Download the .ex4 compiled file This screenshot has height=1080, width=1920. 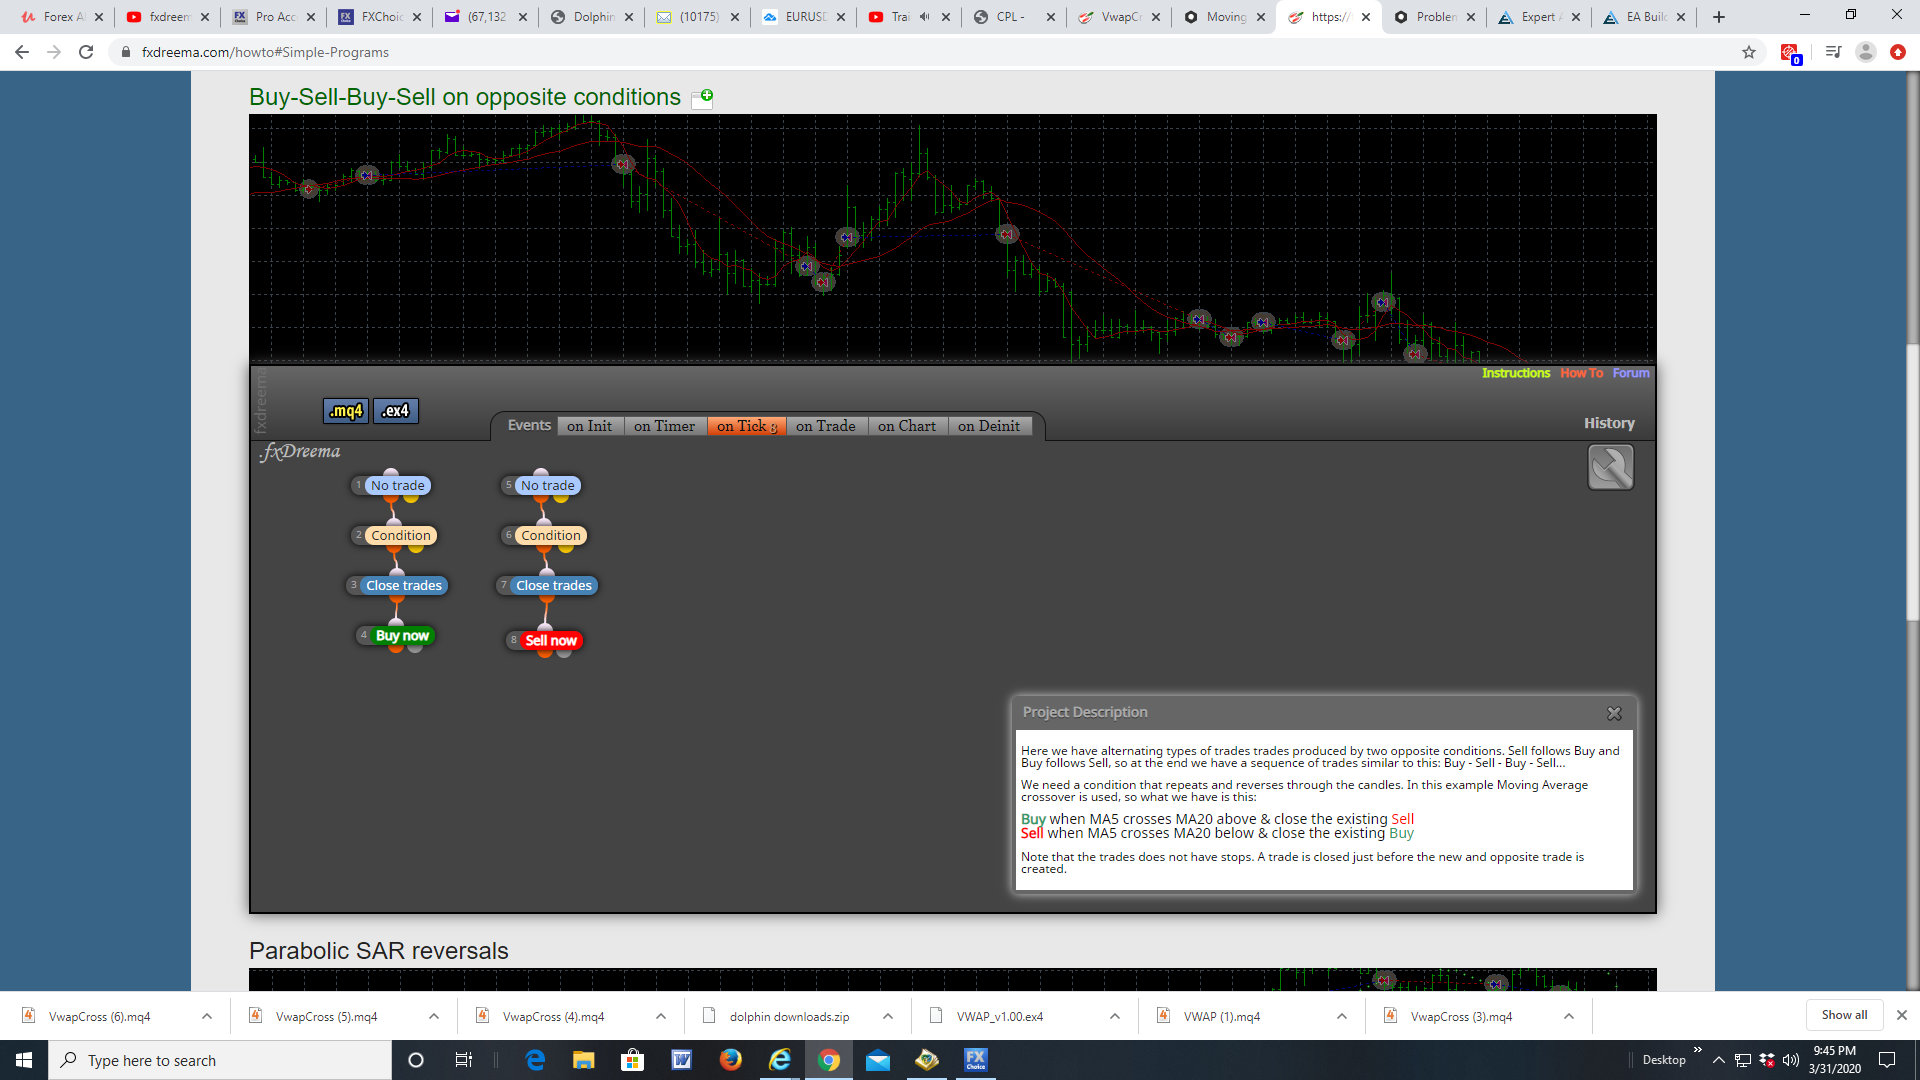click(x=396, y=411)
